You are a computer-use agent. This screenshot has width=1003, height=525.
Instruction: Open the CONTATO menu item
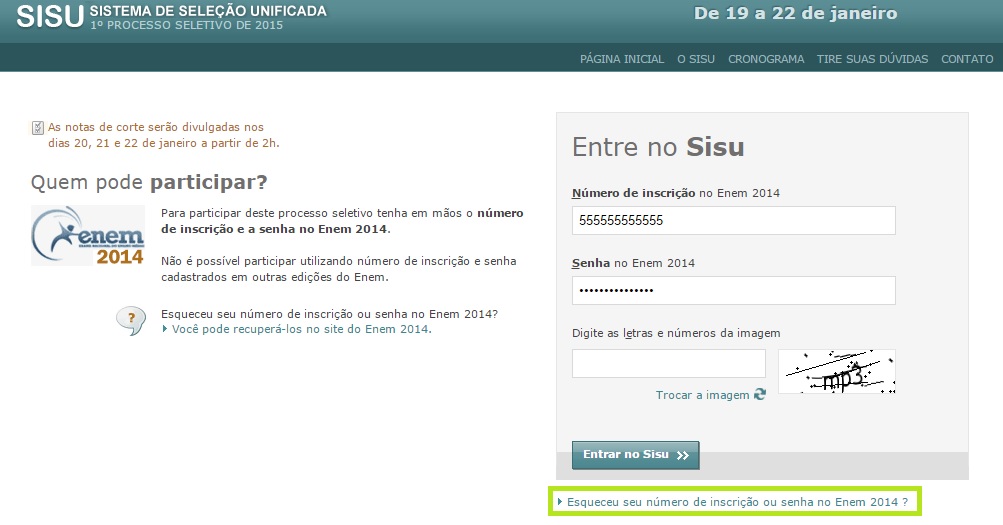coord(967,59)
